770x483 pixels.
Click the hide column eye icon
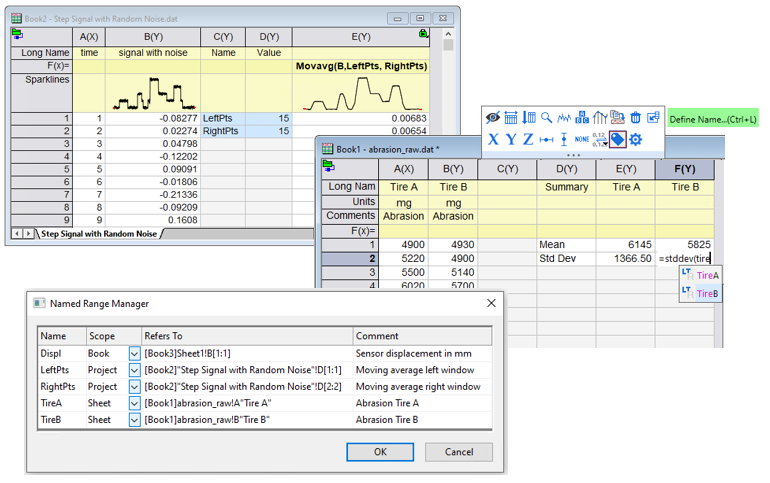pos(493,118)
